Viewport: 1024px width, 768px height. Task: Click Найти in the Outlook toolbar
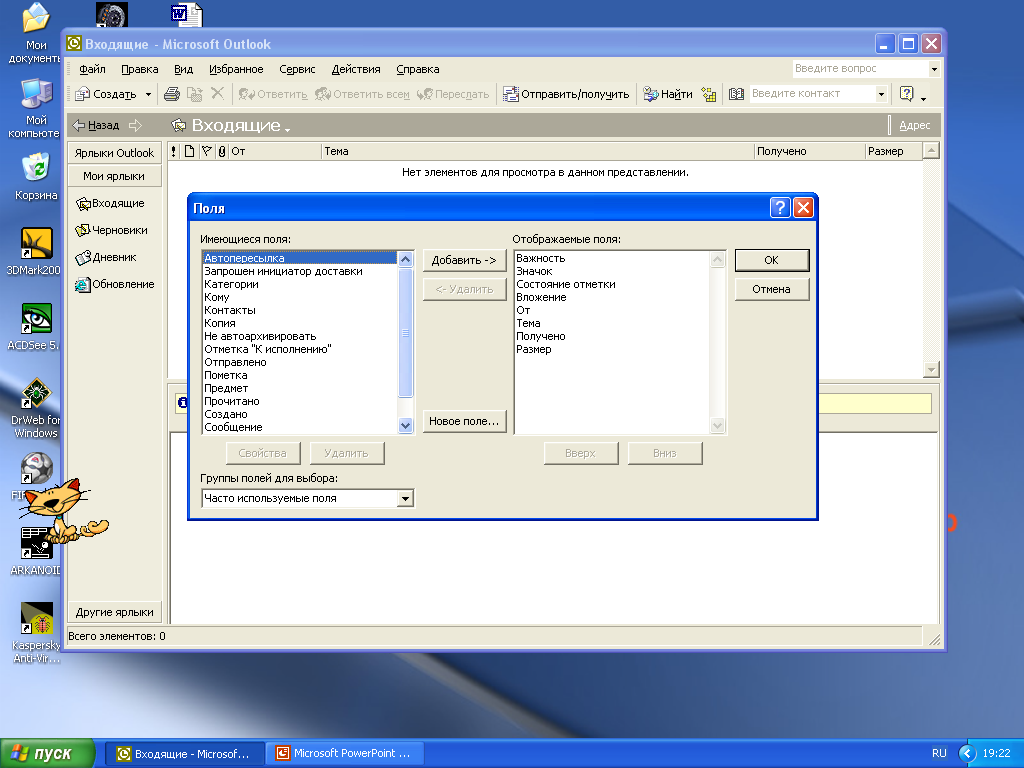tap(667, 94)
